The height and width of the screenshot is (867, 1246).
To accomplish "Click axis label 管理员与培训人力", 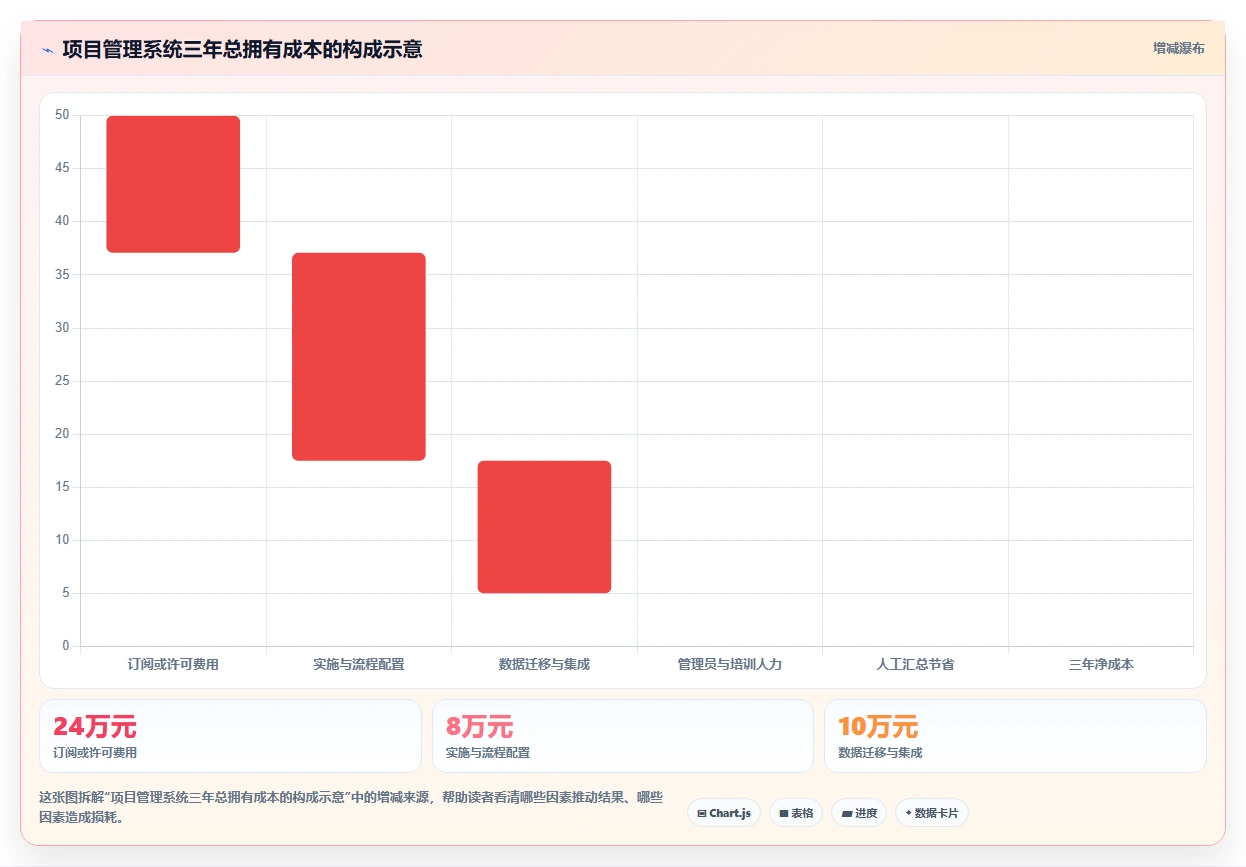I will 730,664.
